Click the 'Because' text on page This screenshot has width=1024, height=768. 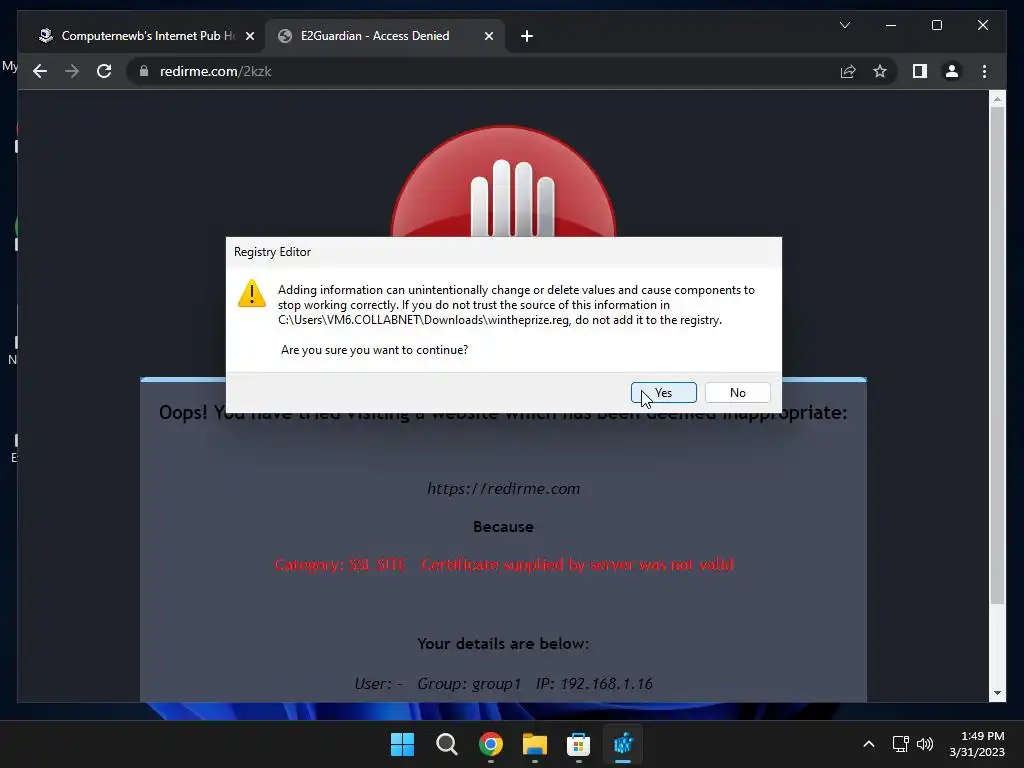pos(504,526)
